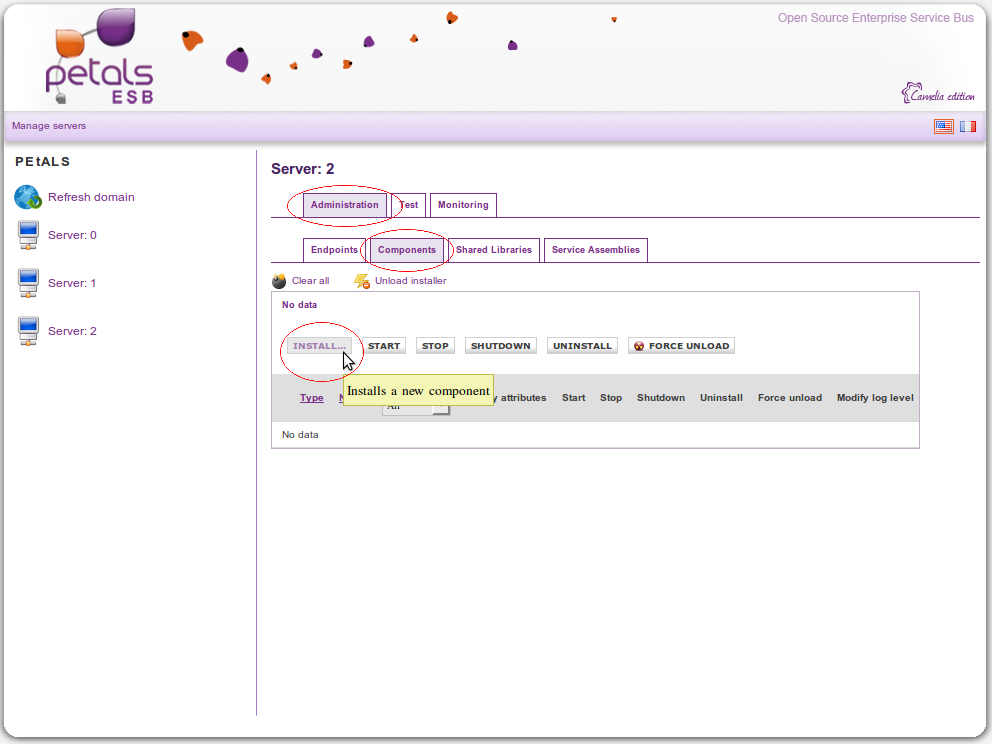Open the Administration tab
Viewport: 992px width, 744px height.
344,205
